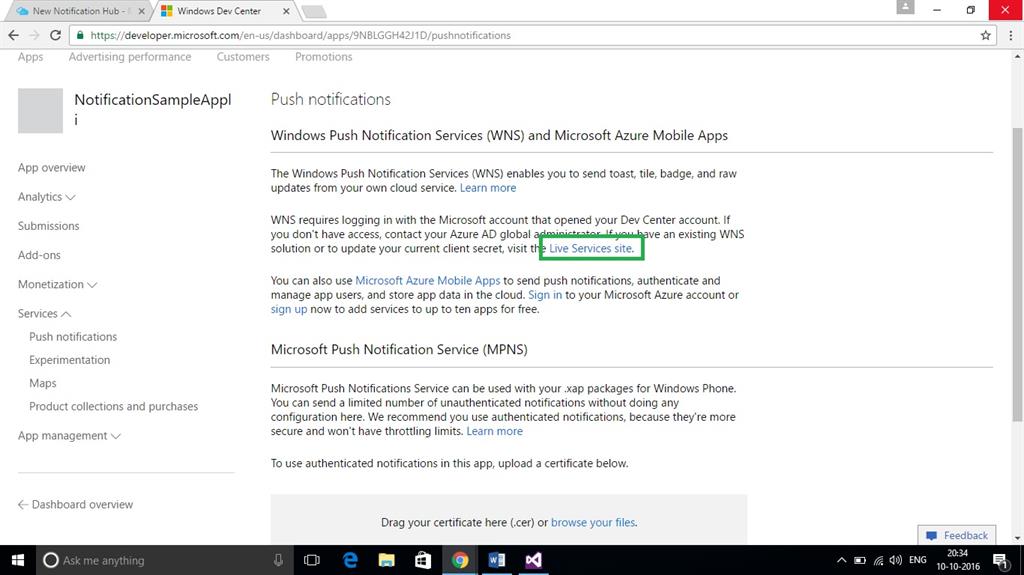Click the sign up link

[x=289, y=310]
